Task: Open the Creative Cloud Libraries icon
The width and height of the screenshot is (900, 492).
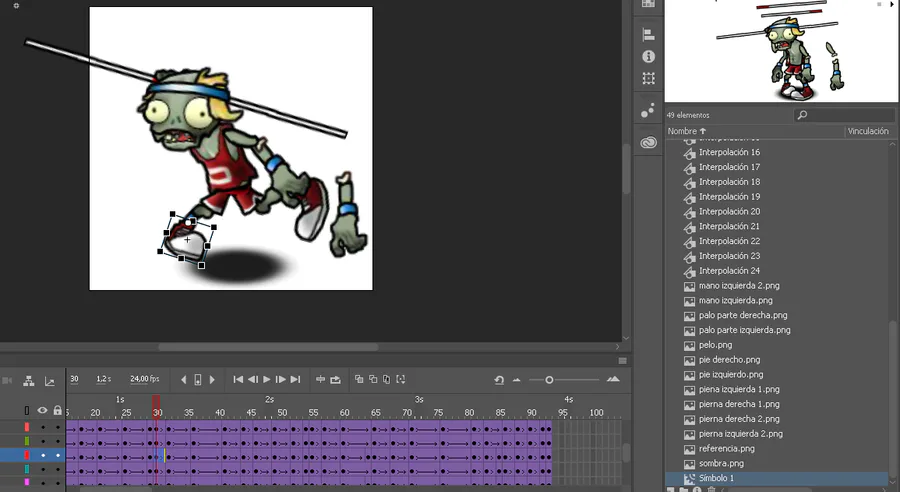Action: (649, 142)
